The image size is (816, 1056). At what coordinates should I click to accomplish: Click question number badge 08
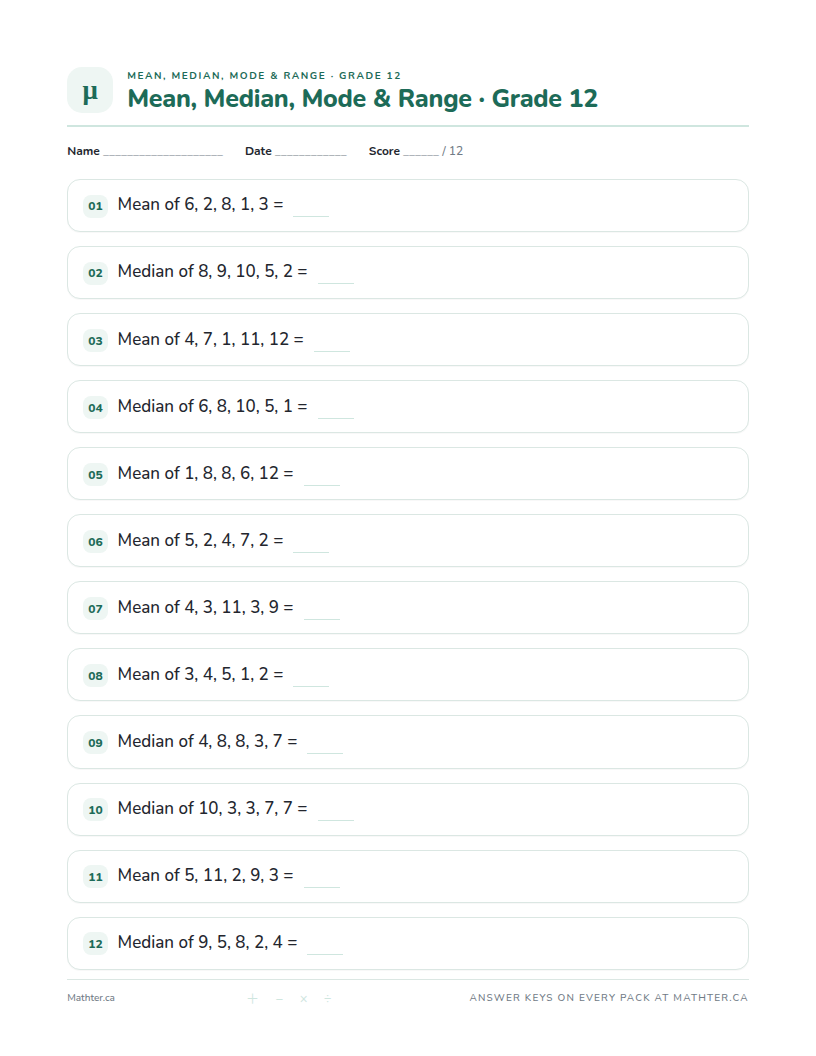tap(96, 675)
